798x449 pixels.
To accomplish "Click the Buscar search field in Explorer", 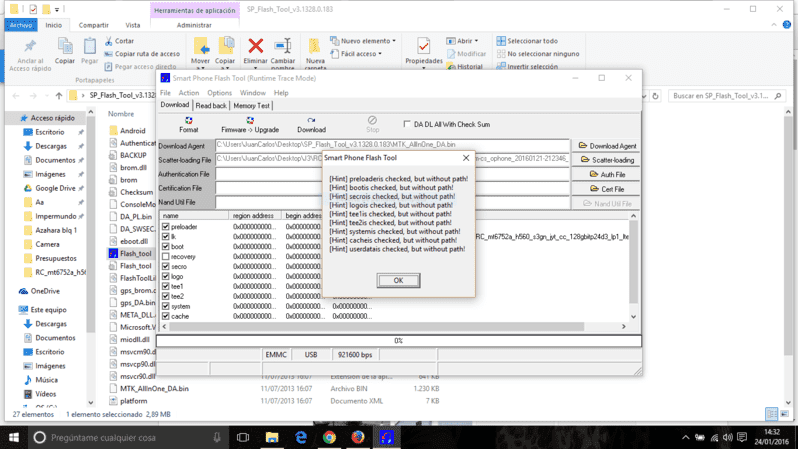I will (726, 96).
